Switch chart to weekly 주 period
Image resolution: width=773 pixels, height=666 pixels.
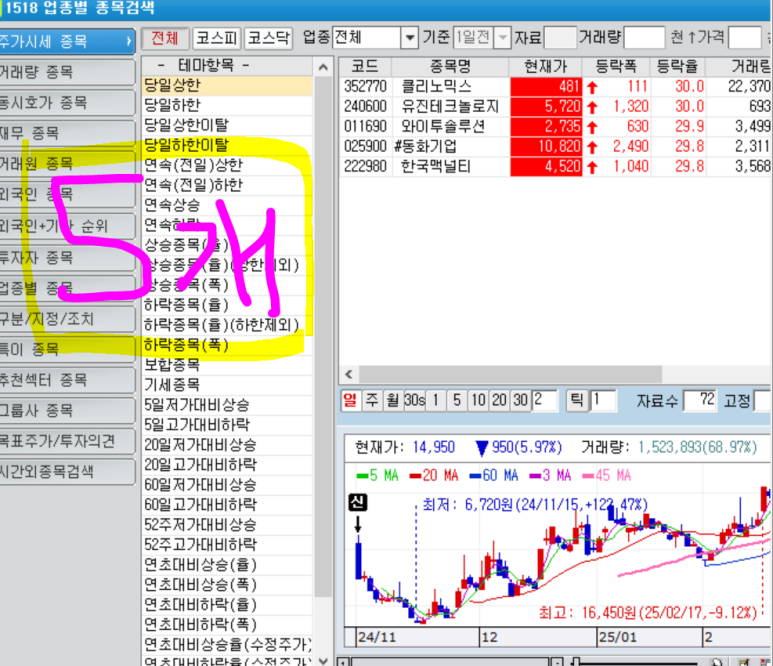click(x=371, y=400)
